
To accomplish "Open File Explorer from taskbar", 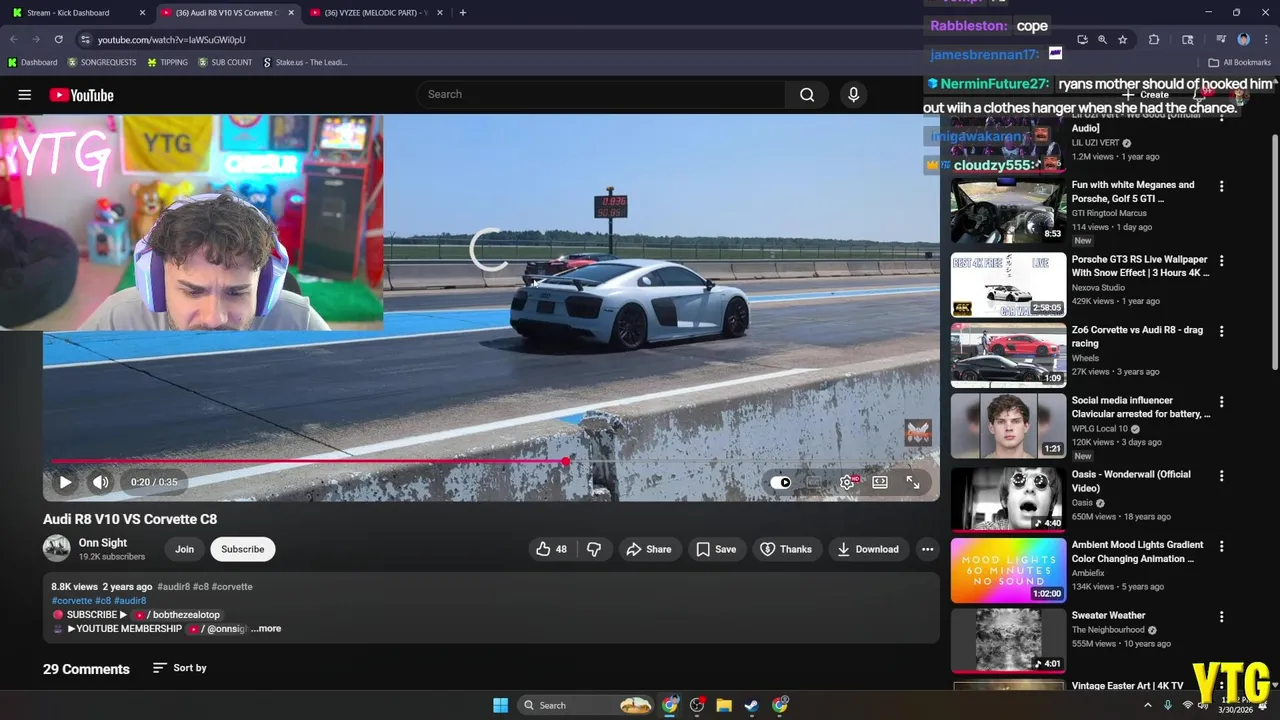I will point(724,705).
